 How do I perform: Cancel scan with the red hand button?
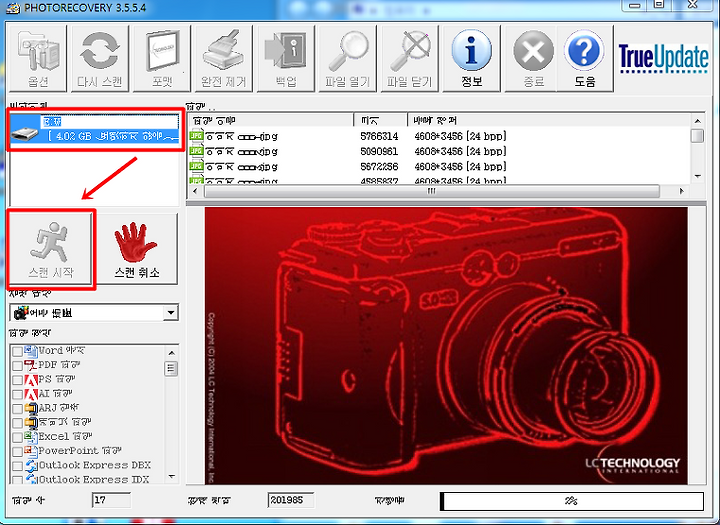(136, 248)
